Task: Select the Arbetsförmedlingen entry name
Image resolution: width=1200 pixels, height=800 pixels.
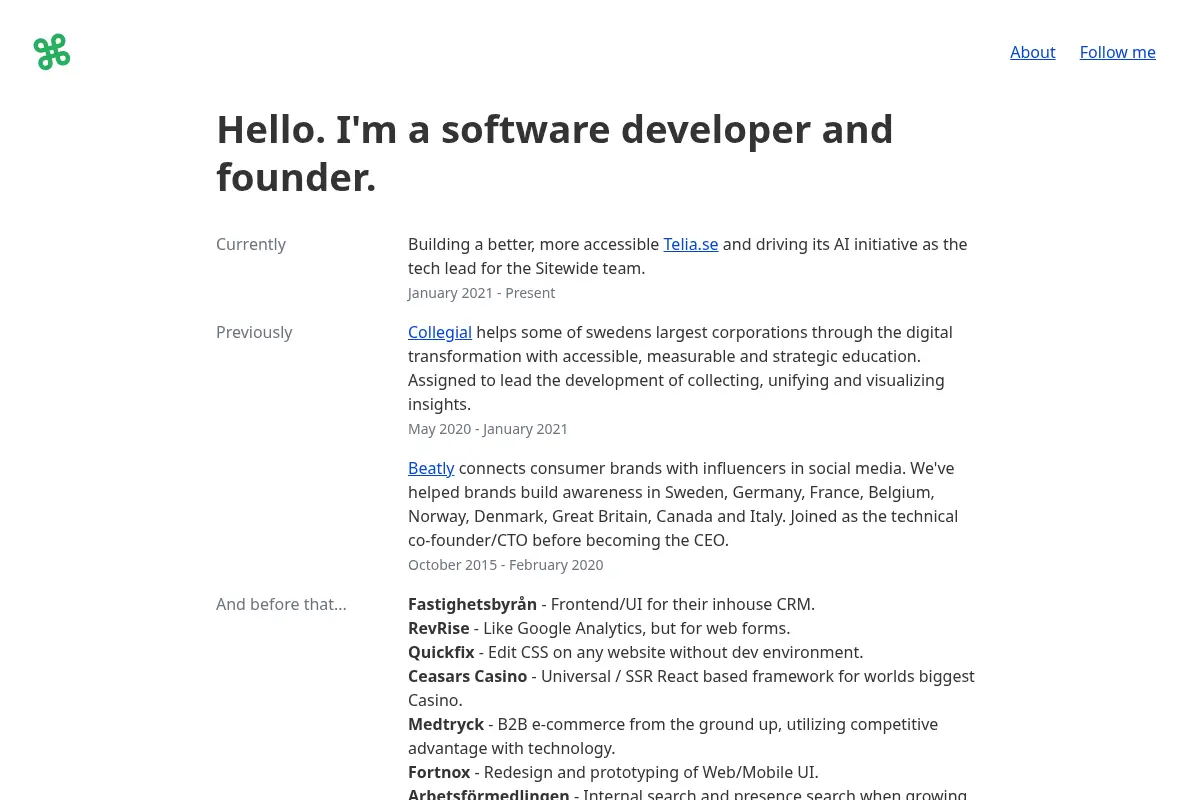Action: click(x=488, y=794)
